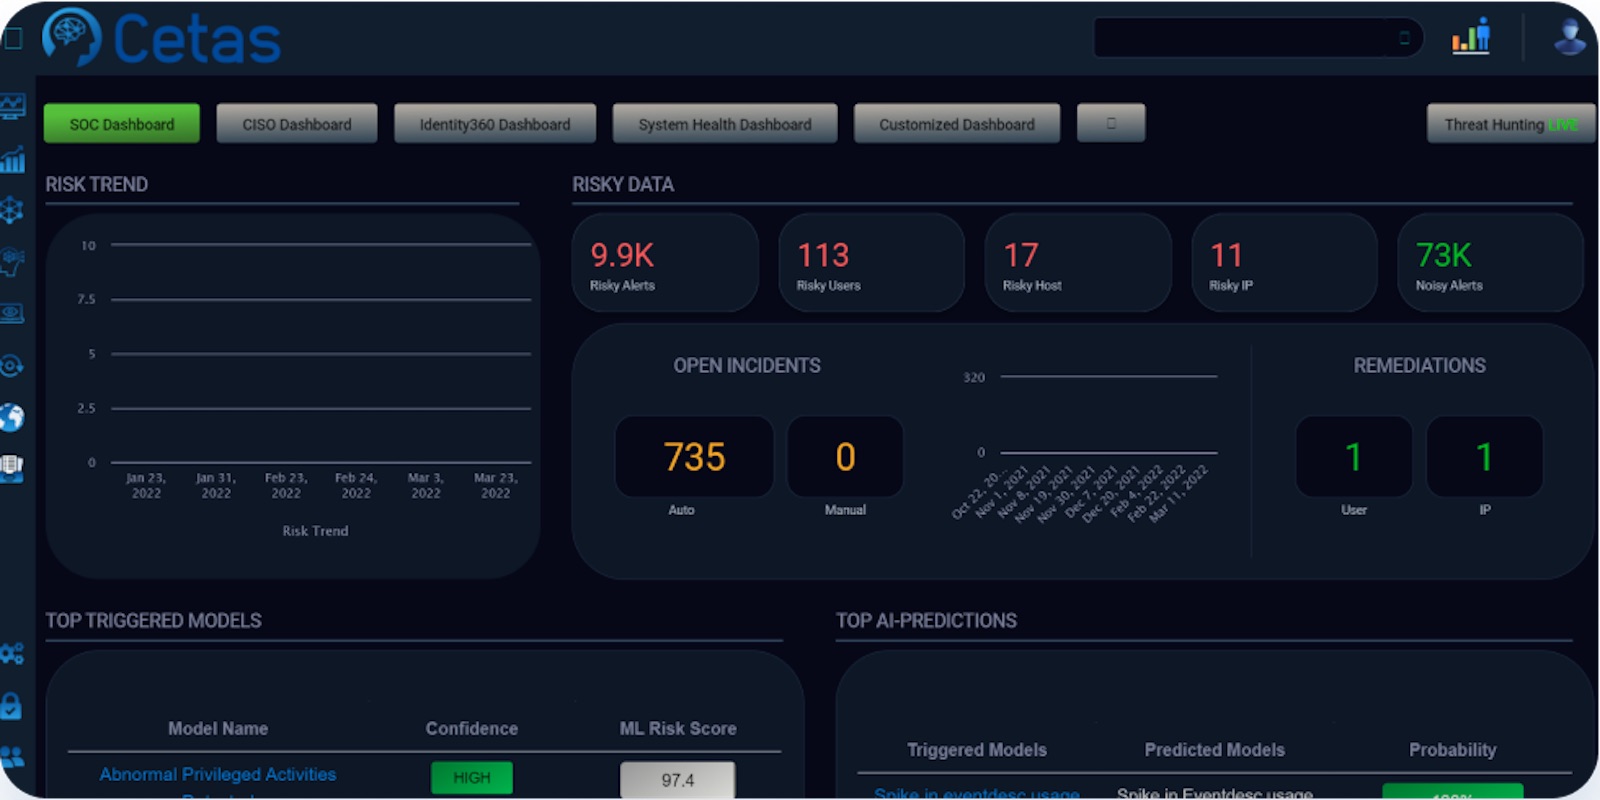The image size is (1600, 800).
Task: Open the 113 Risky Users card
Action: (872, 263)
